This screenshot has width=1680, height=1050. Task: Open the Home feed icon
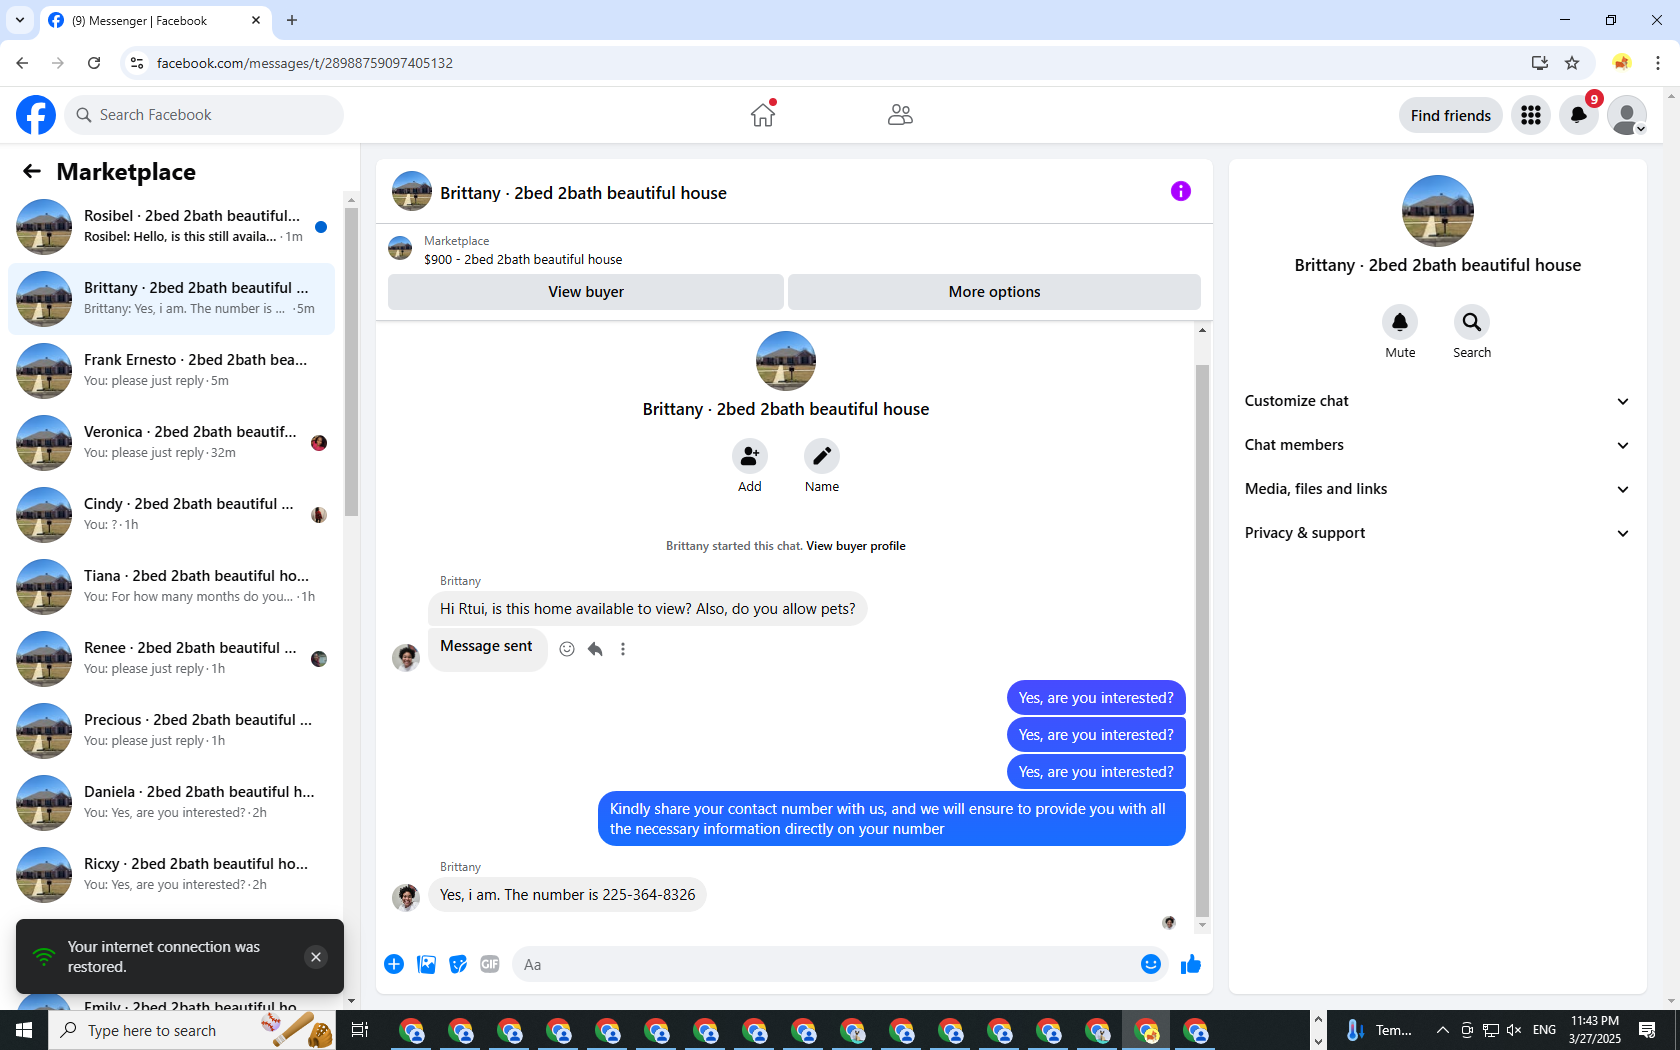[763, 115]
